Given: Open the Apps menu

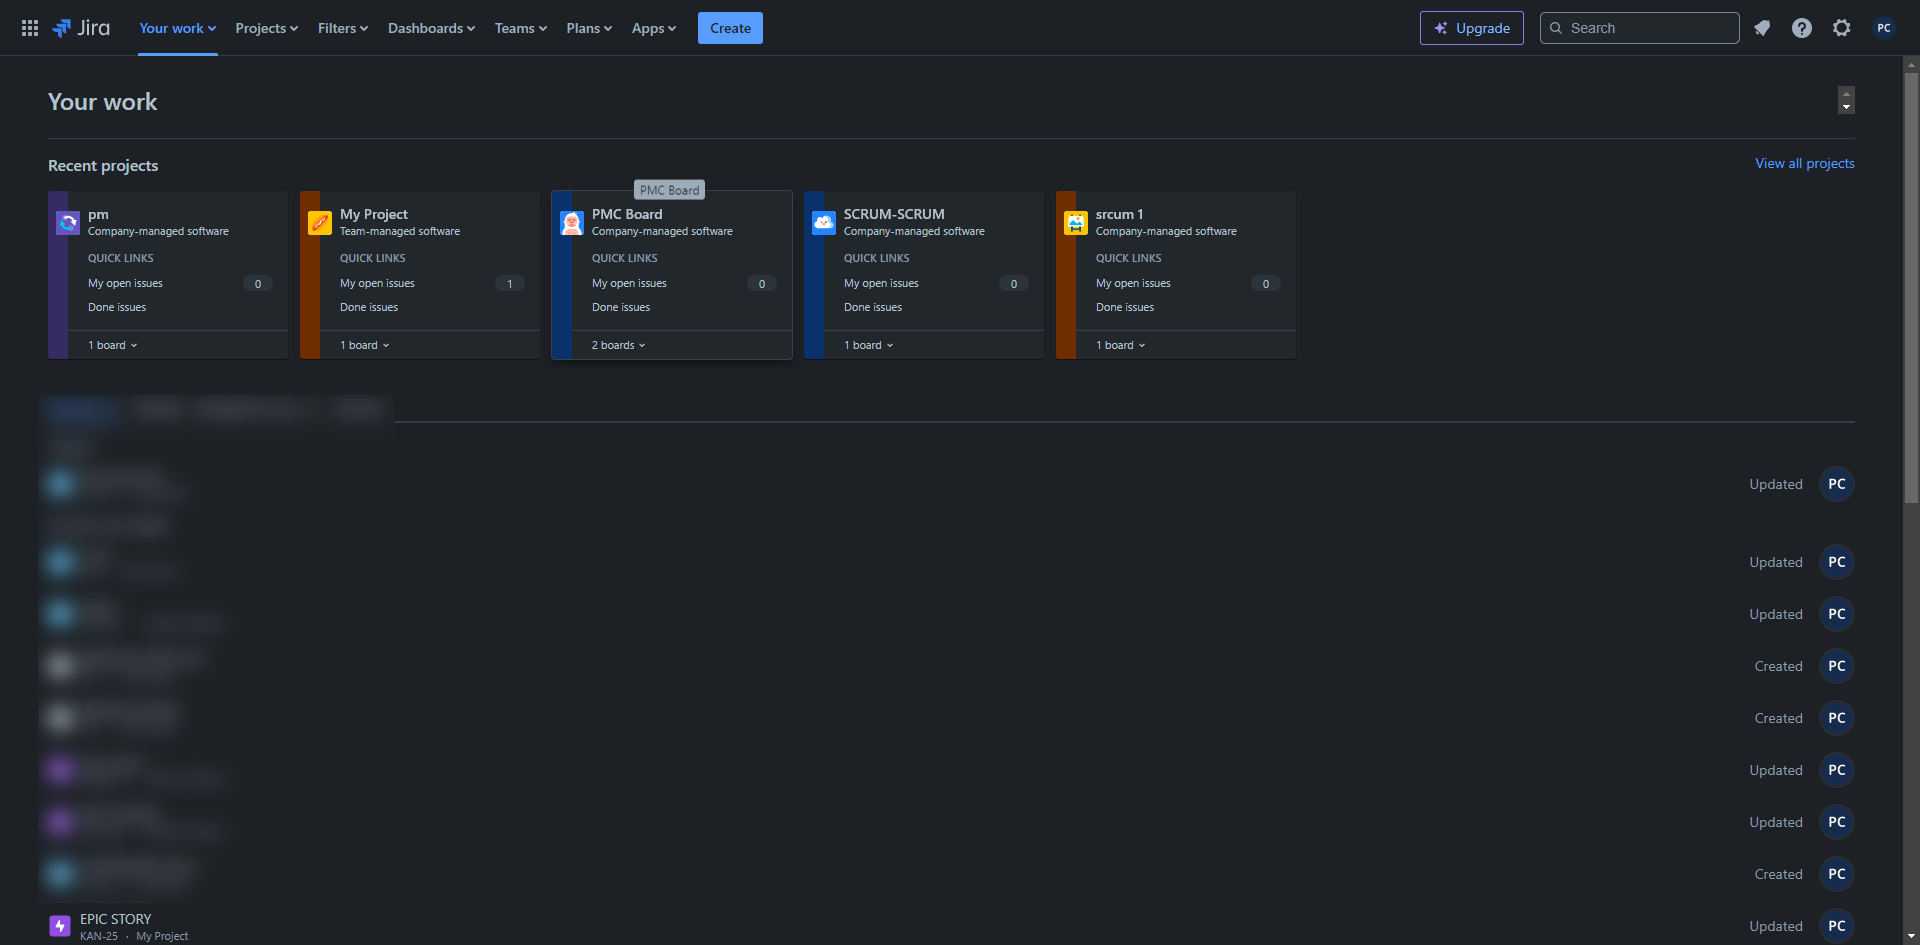Looking at the screenshot, I should pos(654,28).
